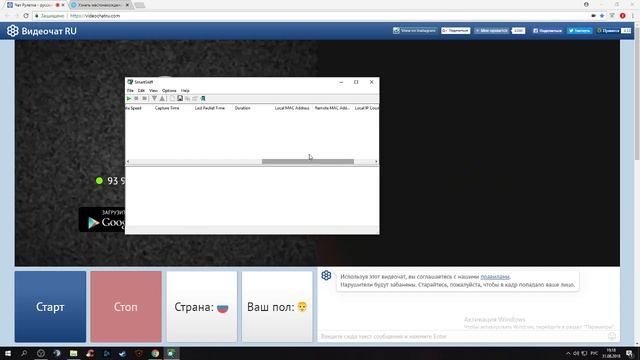Viewport: 640px width, 360px height.
Task: Click the Facebook like button in header
Action: pos(491,31)
